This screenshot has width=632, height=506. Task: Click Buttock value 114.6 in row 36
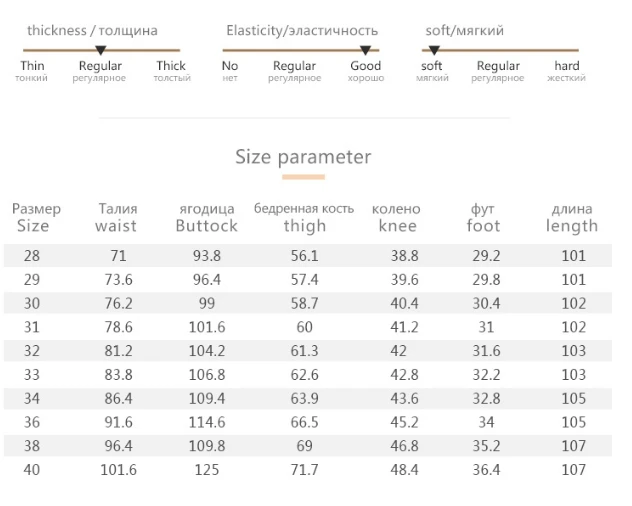click(x=207, y=423)
